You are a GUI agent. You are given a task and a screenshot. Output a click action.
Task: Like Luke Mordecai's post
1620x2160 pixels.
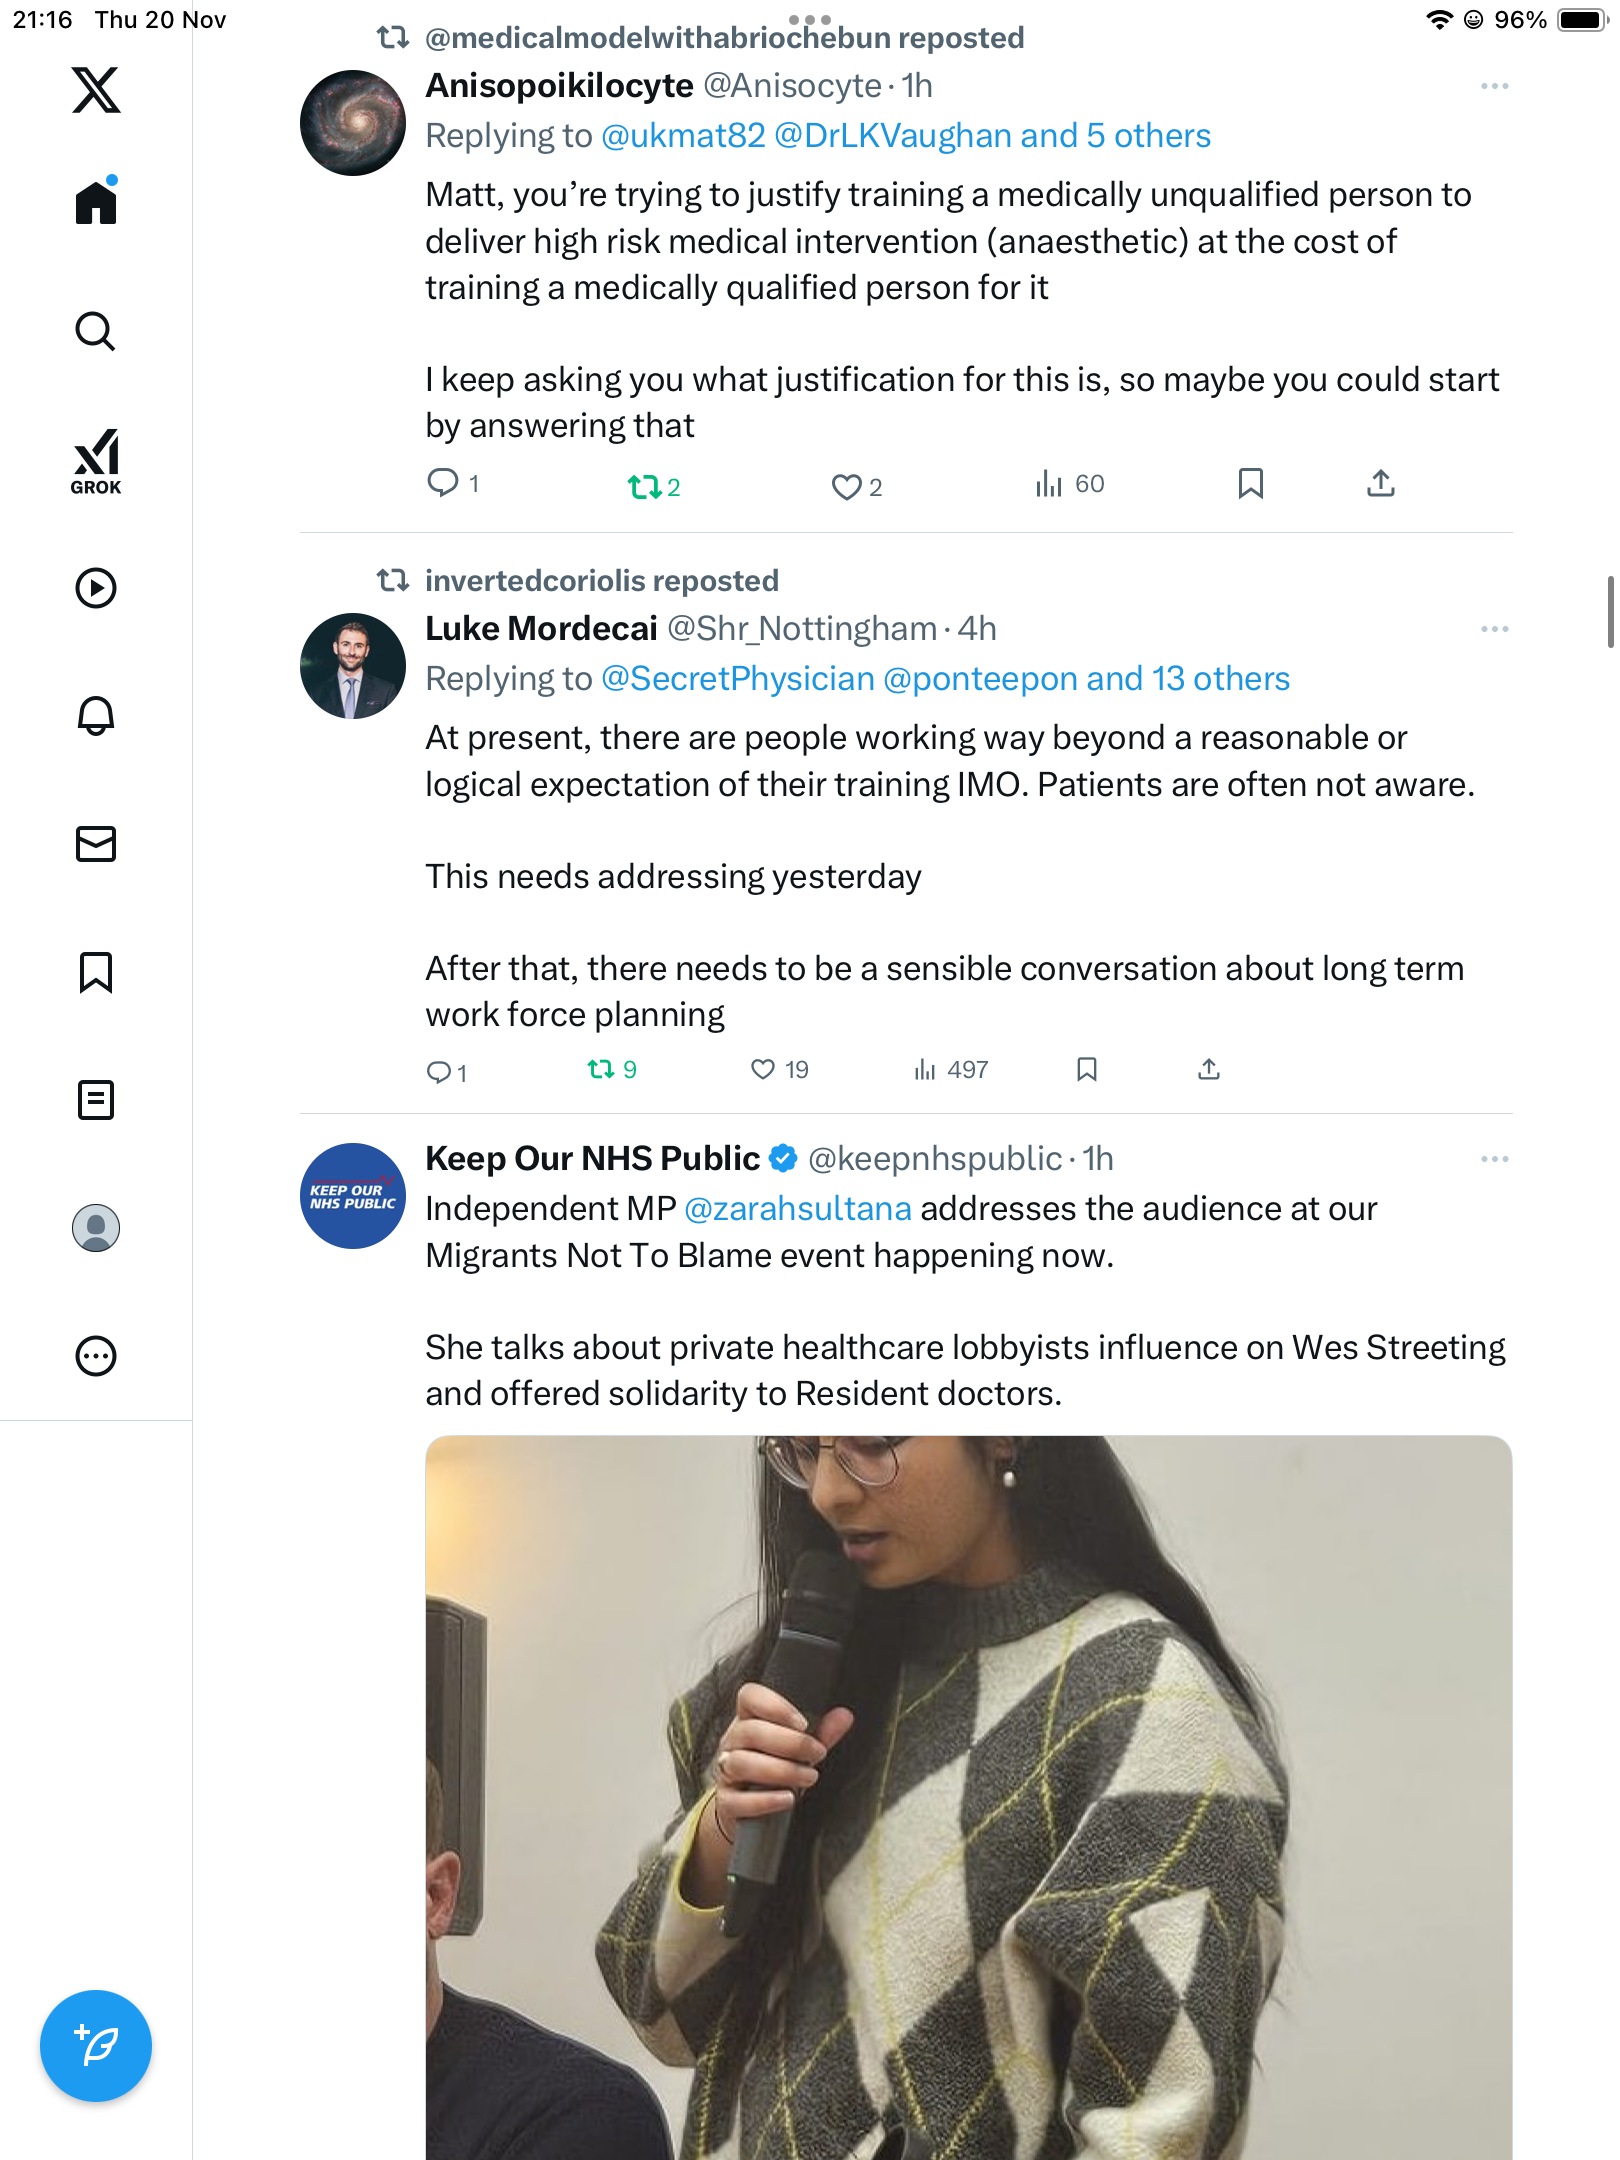point(763,1070)
